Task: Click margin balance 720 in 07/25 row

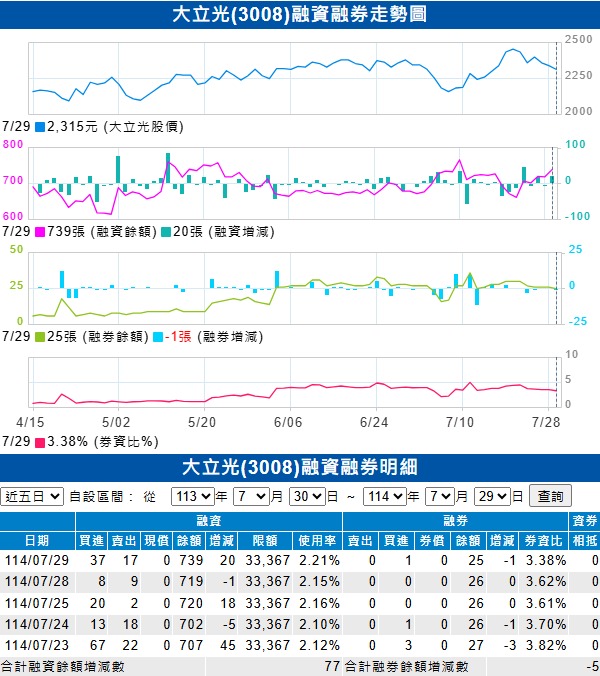Action: point(191,603)
